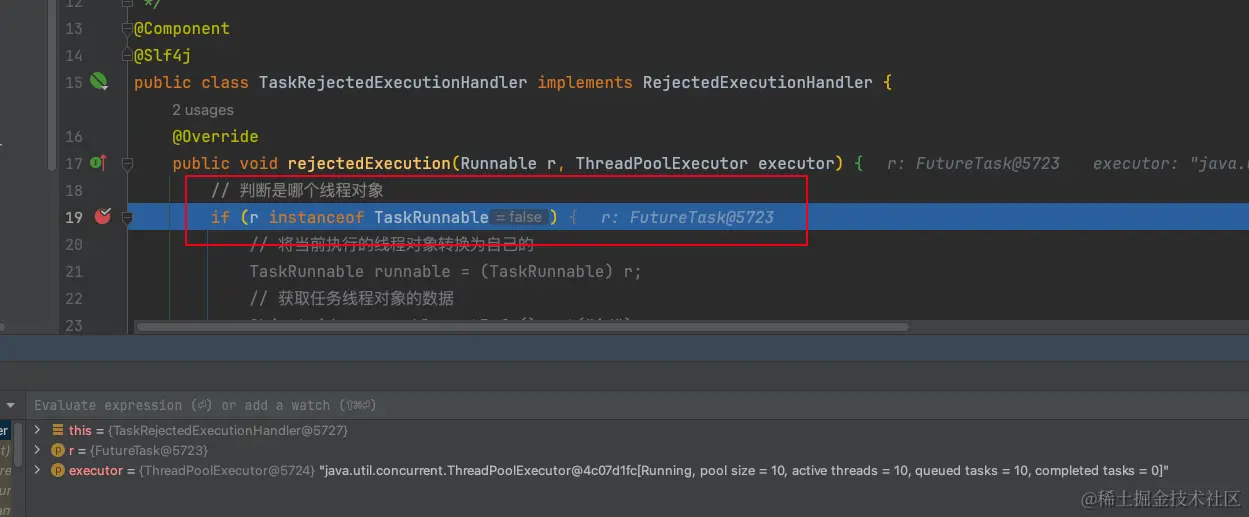Click the parameter icon beside executor variable

[58, 470]
